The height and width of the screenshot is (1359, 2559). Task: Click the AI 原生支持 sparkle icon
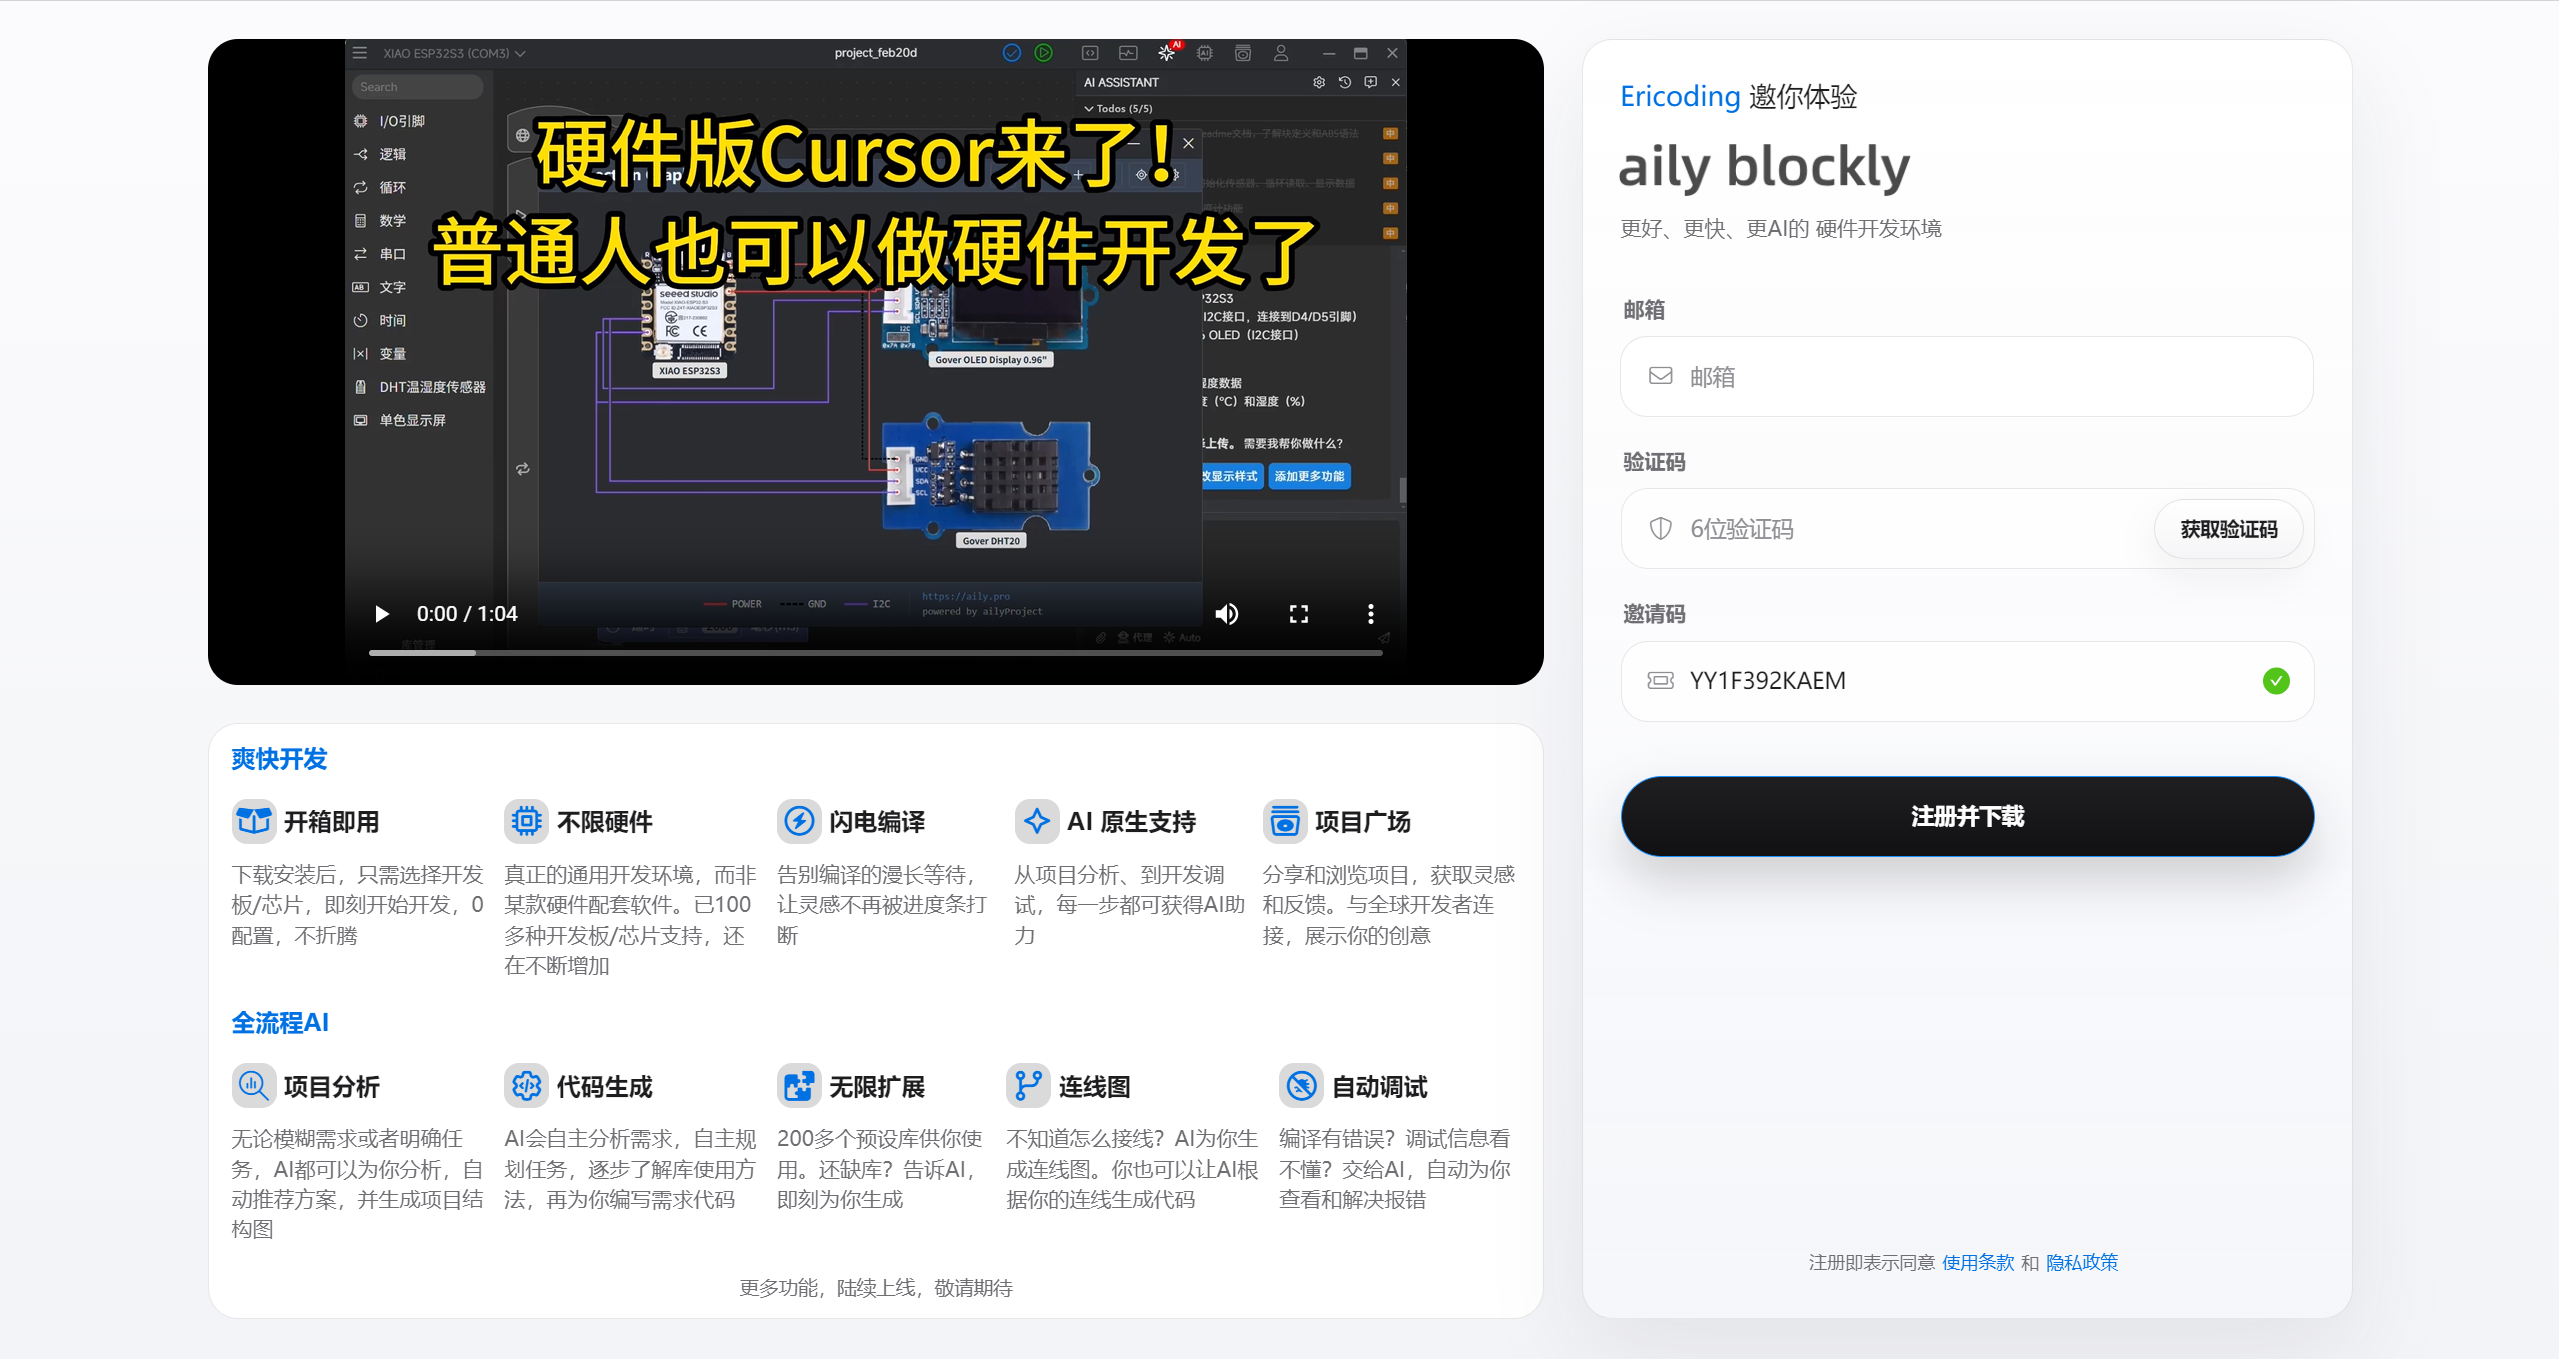click(1036, 821)
